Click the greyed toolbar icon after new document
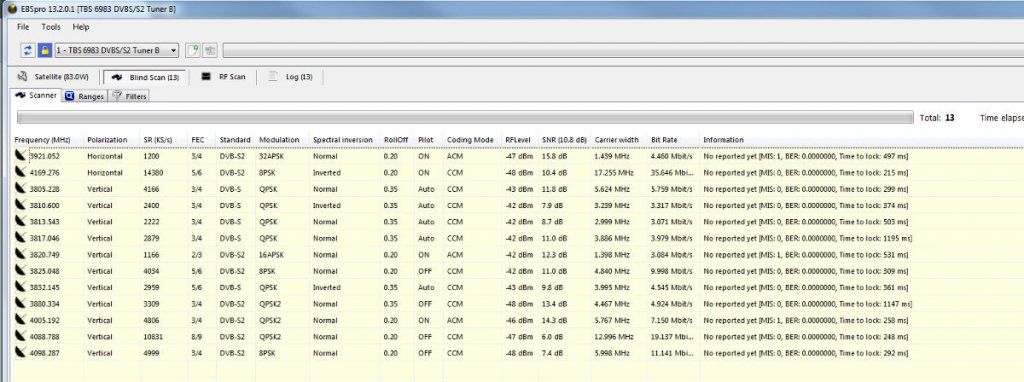 pos(210,50)
